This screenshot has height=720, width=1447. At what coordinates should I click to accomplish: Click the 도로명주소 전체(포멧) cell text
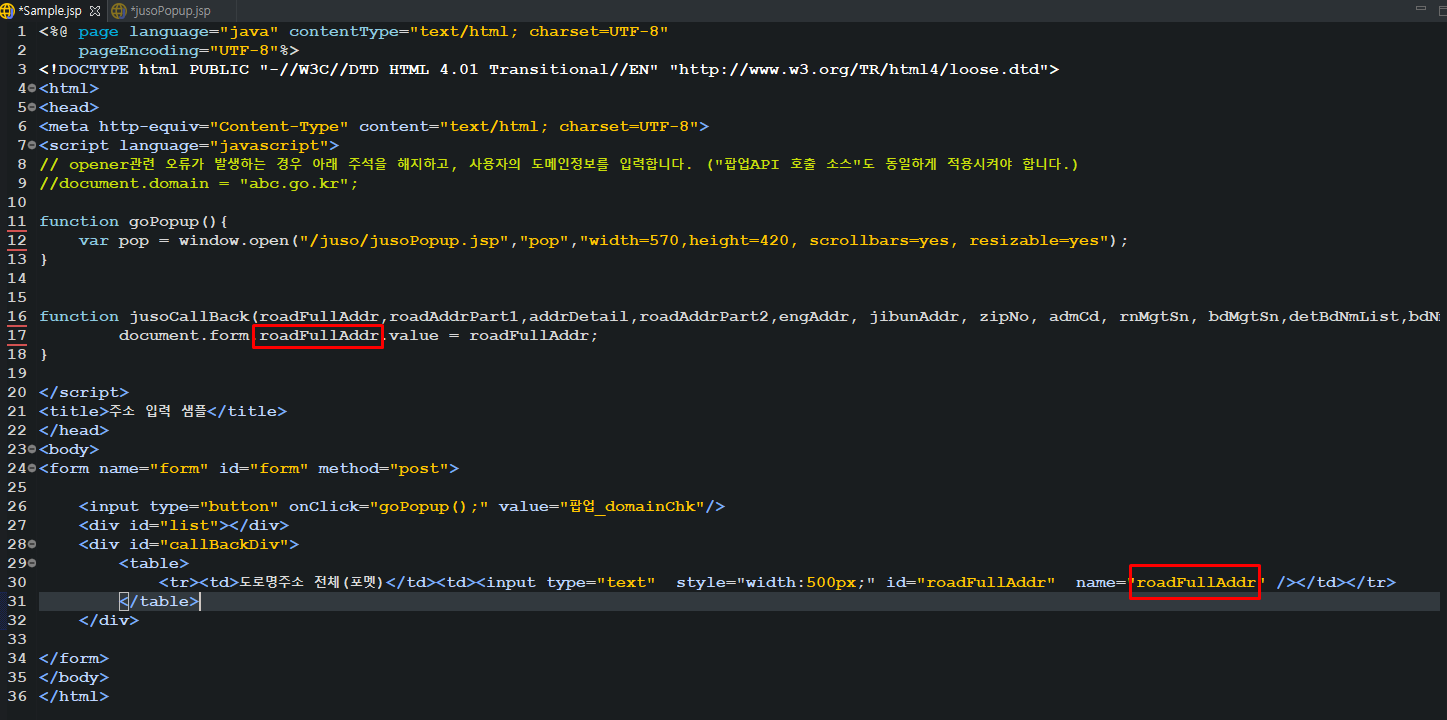coord(312,582)
